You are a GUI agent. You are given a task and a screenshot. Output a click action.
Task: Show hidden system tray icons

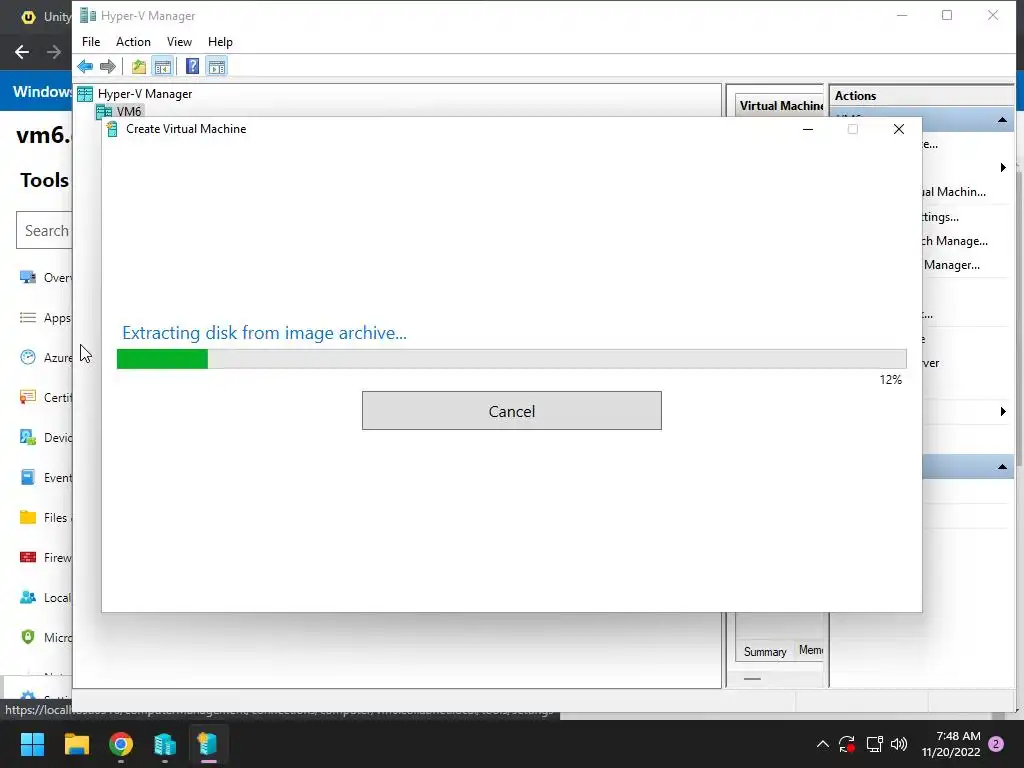[823, 744]
